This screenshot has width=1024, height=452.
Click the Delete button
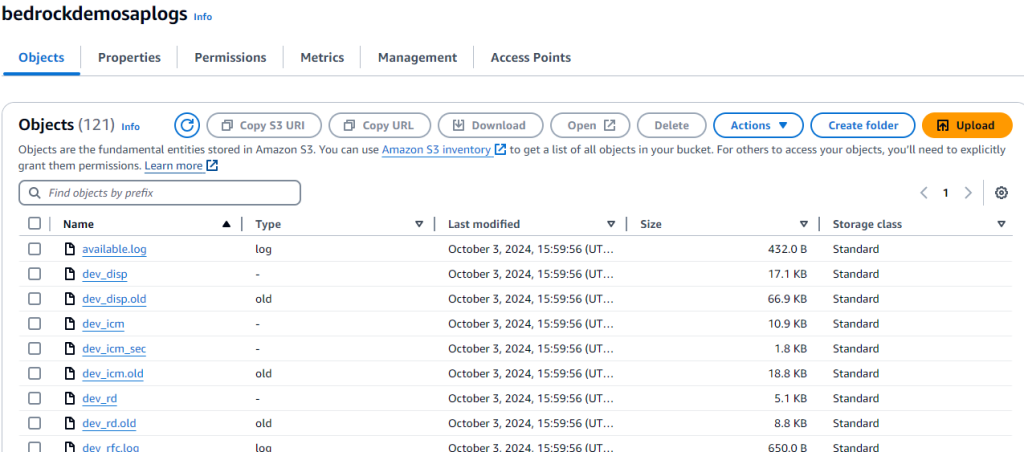pyautogui.click(x=671, y=125)
